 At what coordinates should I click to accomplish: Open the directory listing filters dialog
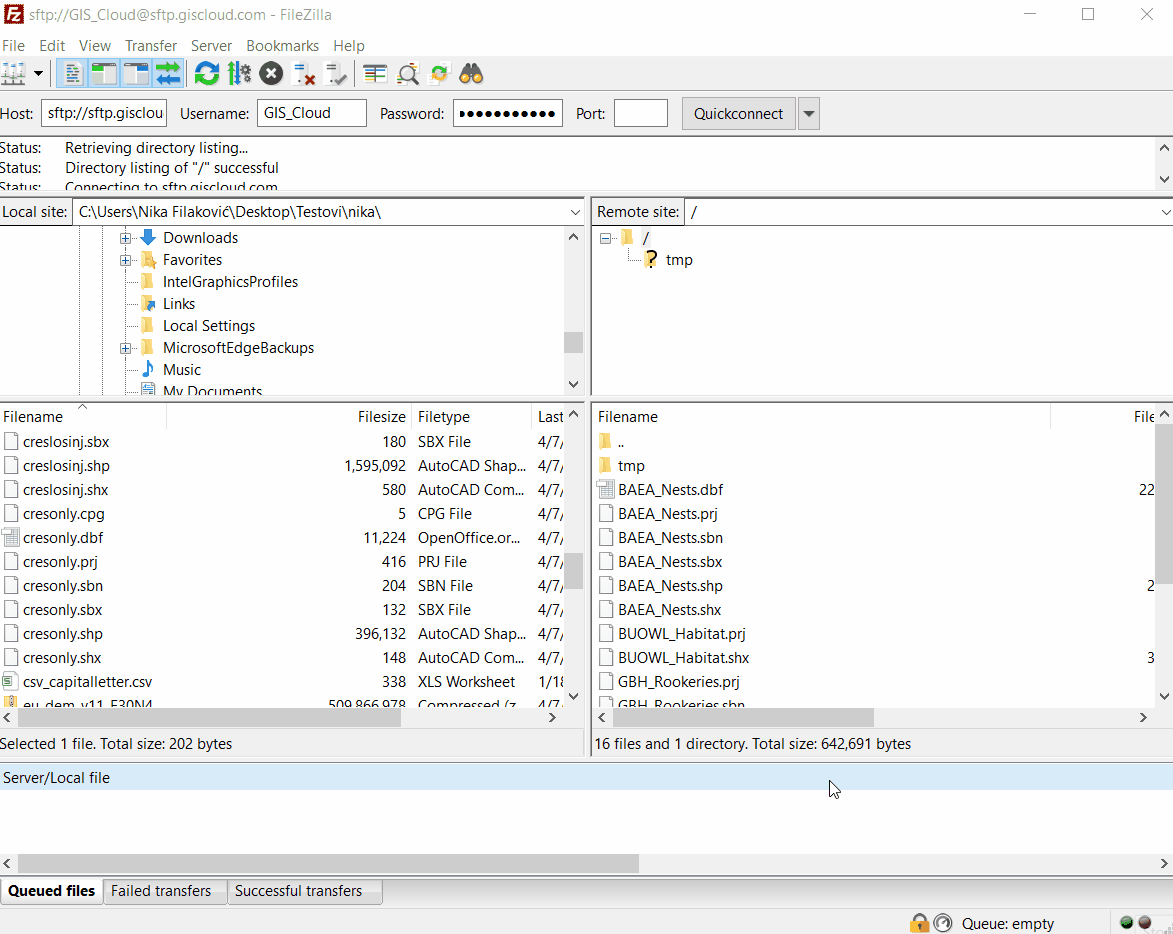click(375, 74)
